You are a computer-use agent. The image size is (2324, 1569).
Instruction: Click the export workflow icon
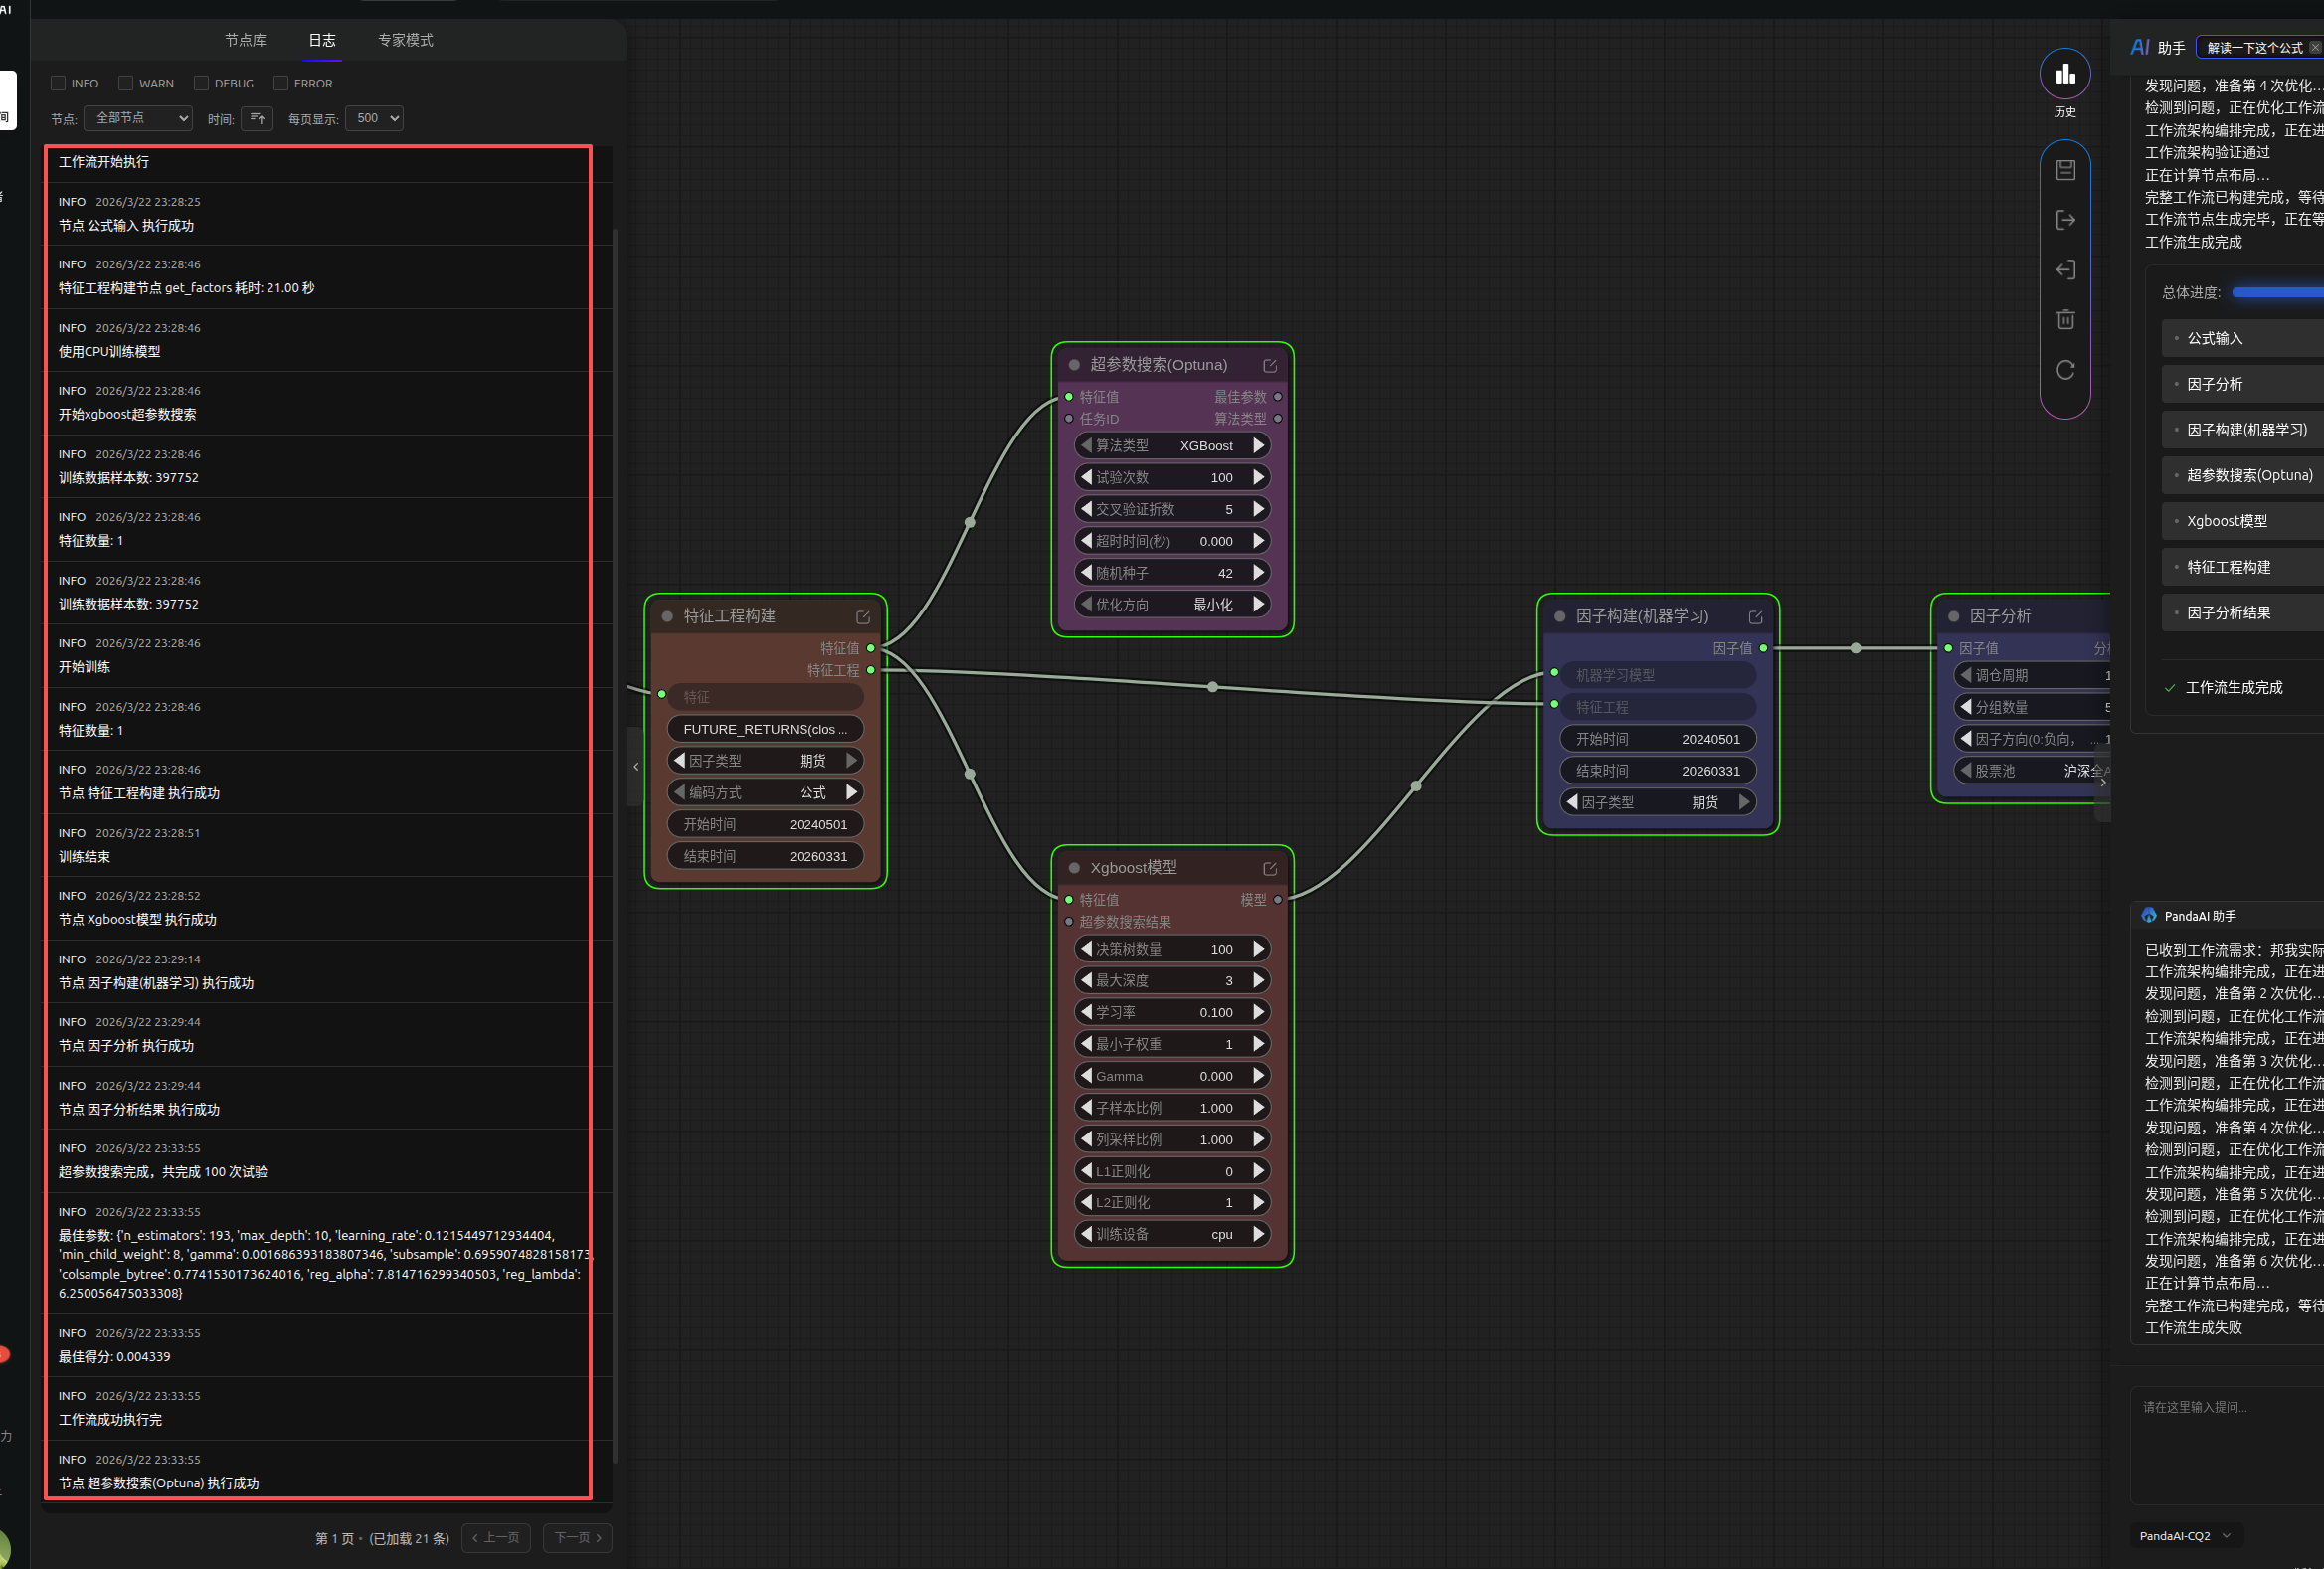click(x=2065, y=220)
